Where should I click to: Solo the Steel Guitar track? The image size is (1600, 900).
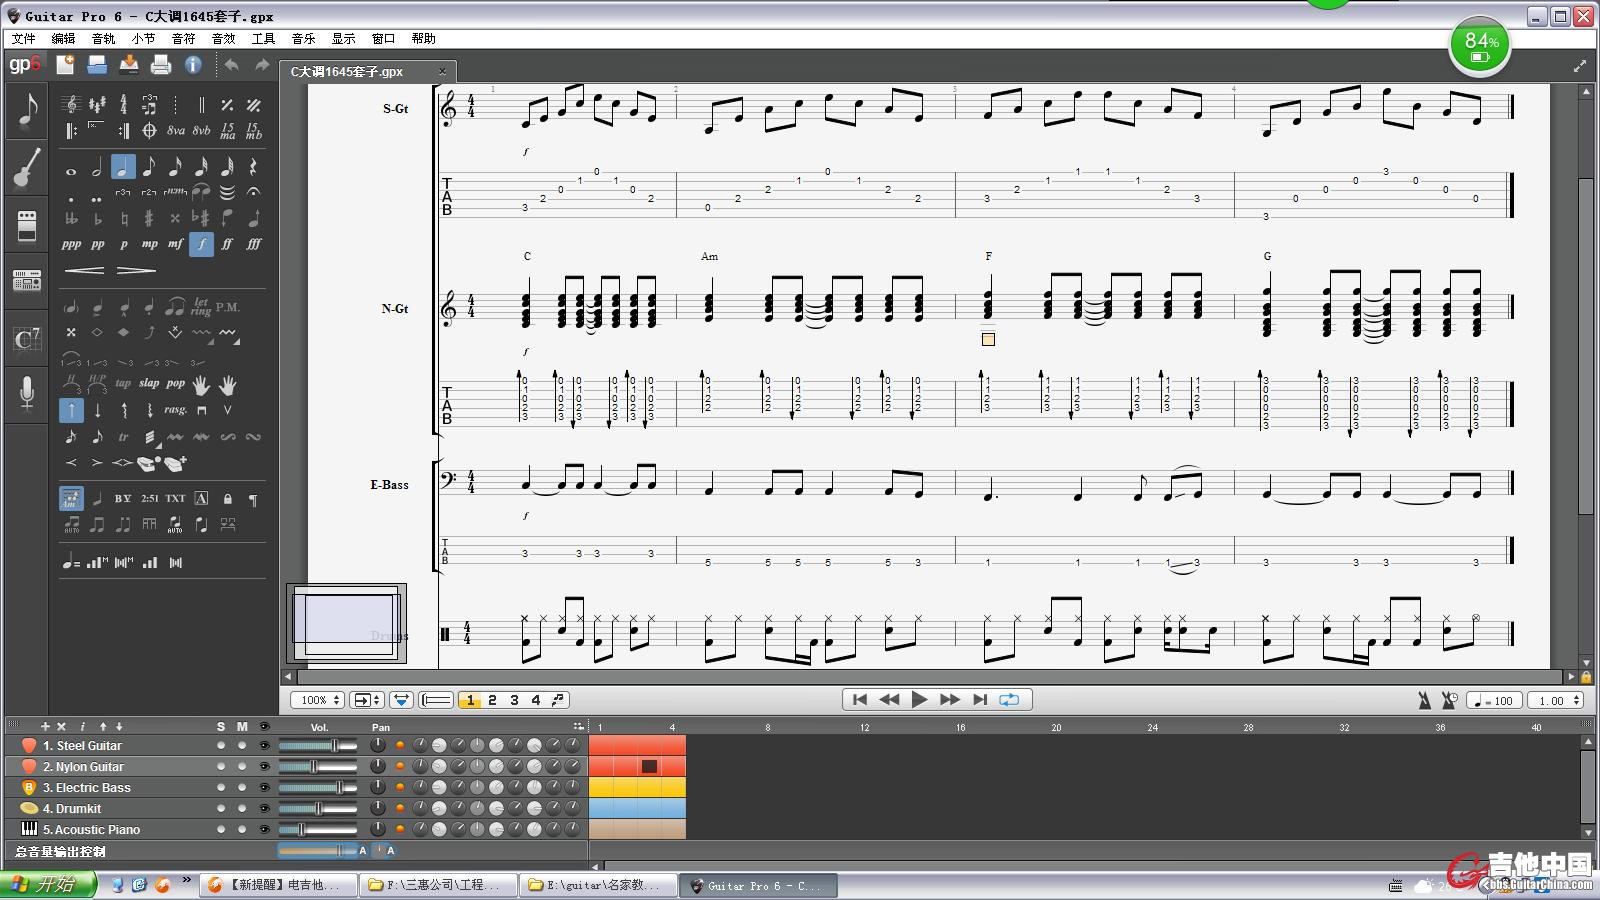pyautogui.click(x=221, y=745)
